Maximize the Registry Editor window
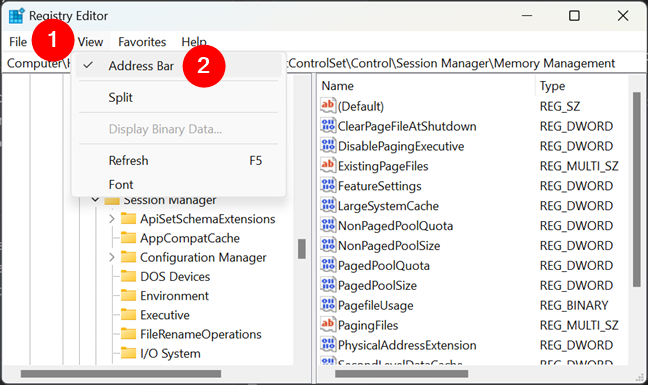This screenshot has width=648, height=385. point(574,16)
